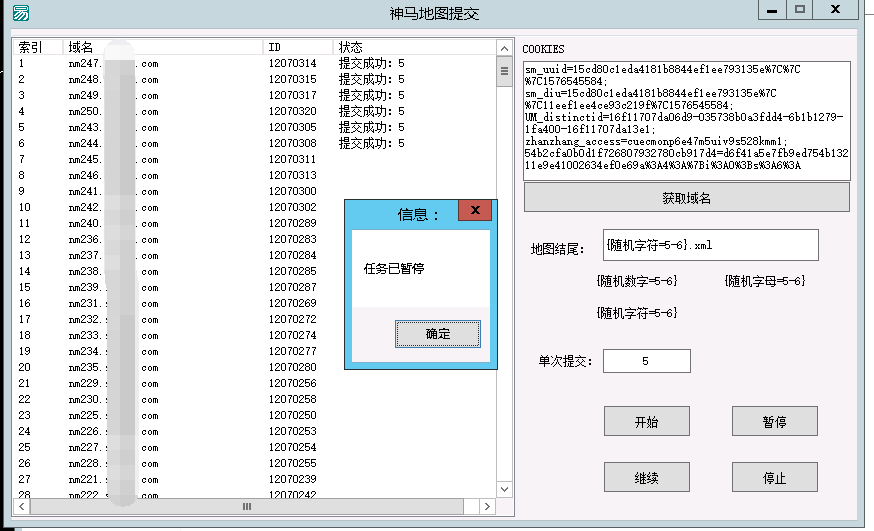
Task: Click the horizontal scrollbar thumb
Action: tap(247, 506)
